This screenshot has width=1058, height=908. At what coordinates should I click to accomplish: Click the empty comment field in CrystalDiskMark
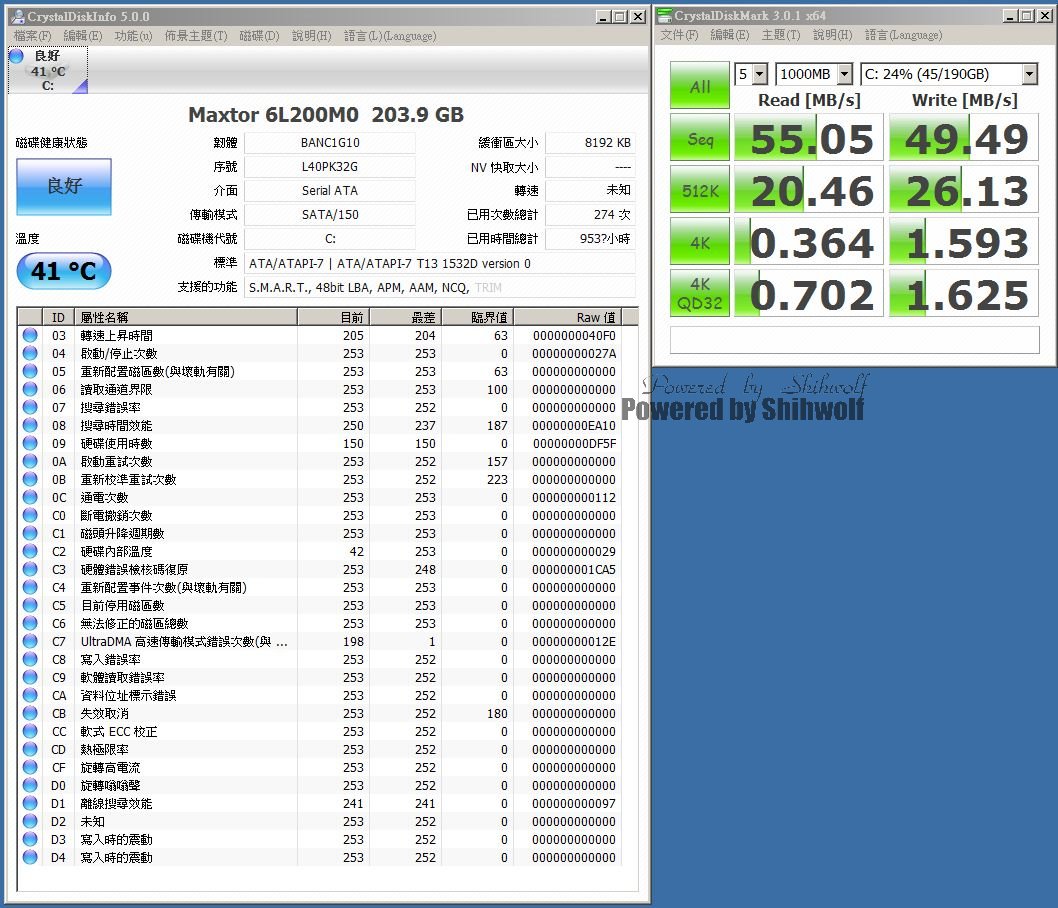point(854,340)
